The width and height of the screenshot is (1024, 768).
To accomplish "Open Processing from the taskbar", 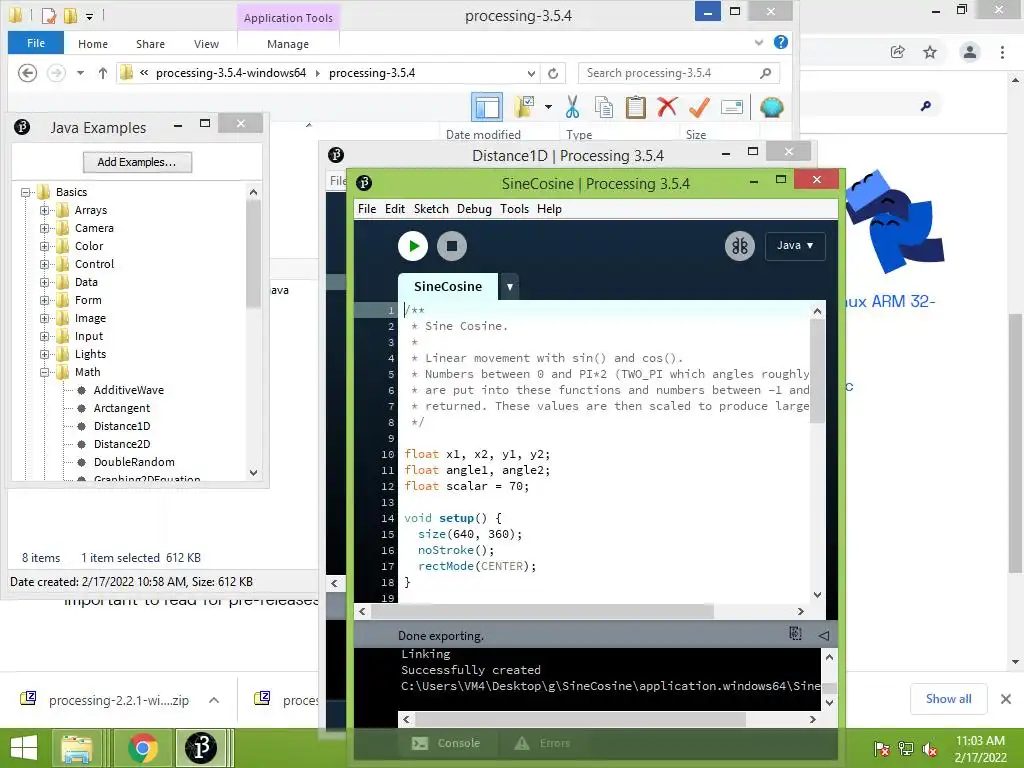I will 201,748.
